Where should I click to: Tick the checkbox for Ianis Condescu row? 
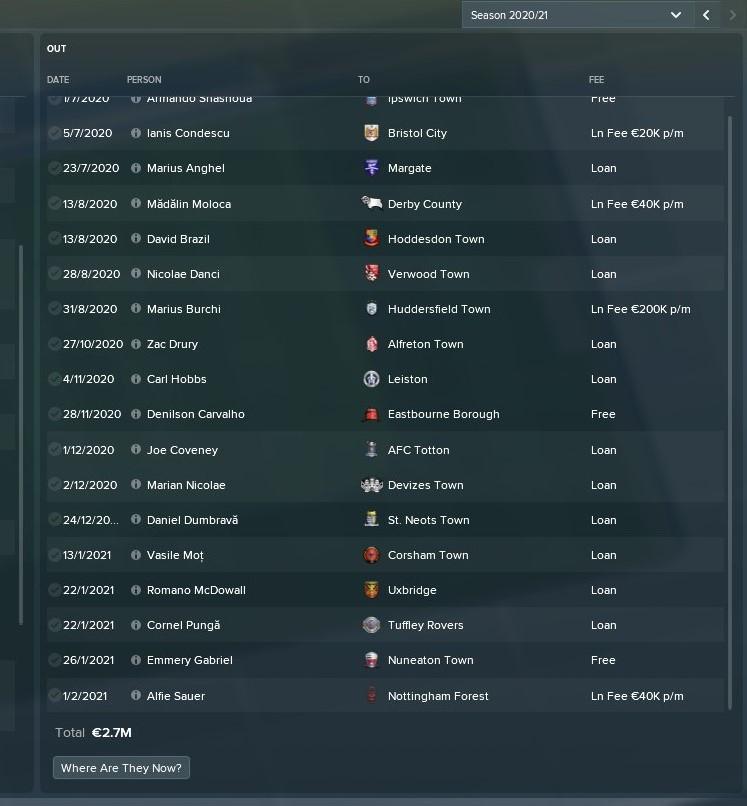pos(54,133)
